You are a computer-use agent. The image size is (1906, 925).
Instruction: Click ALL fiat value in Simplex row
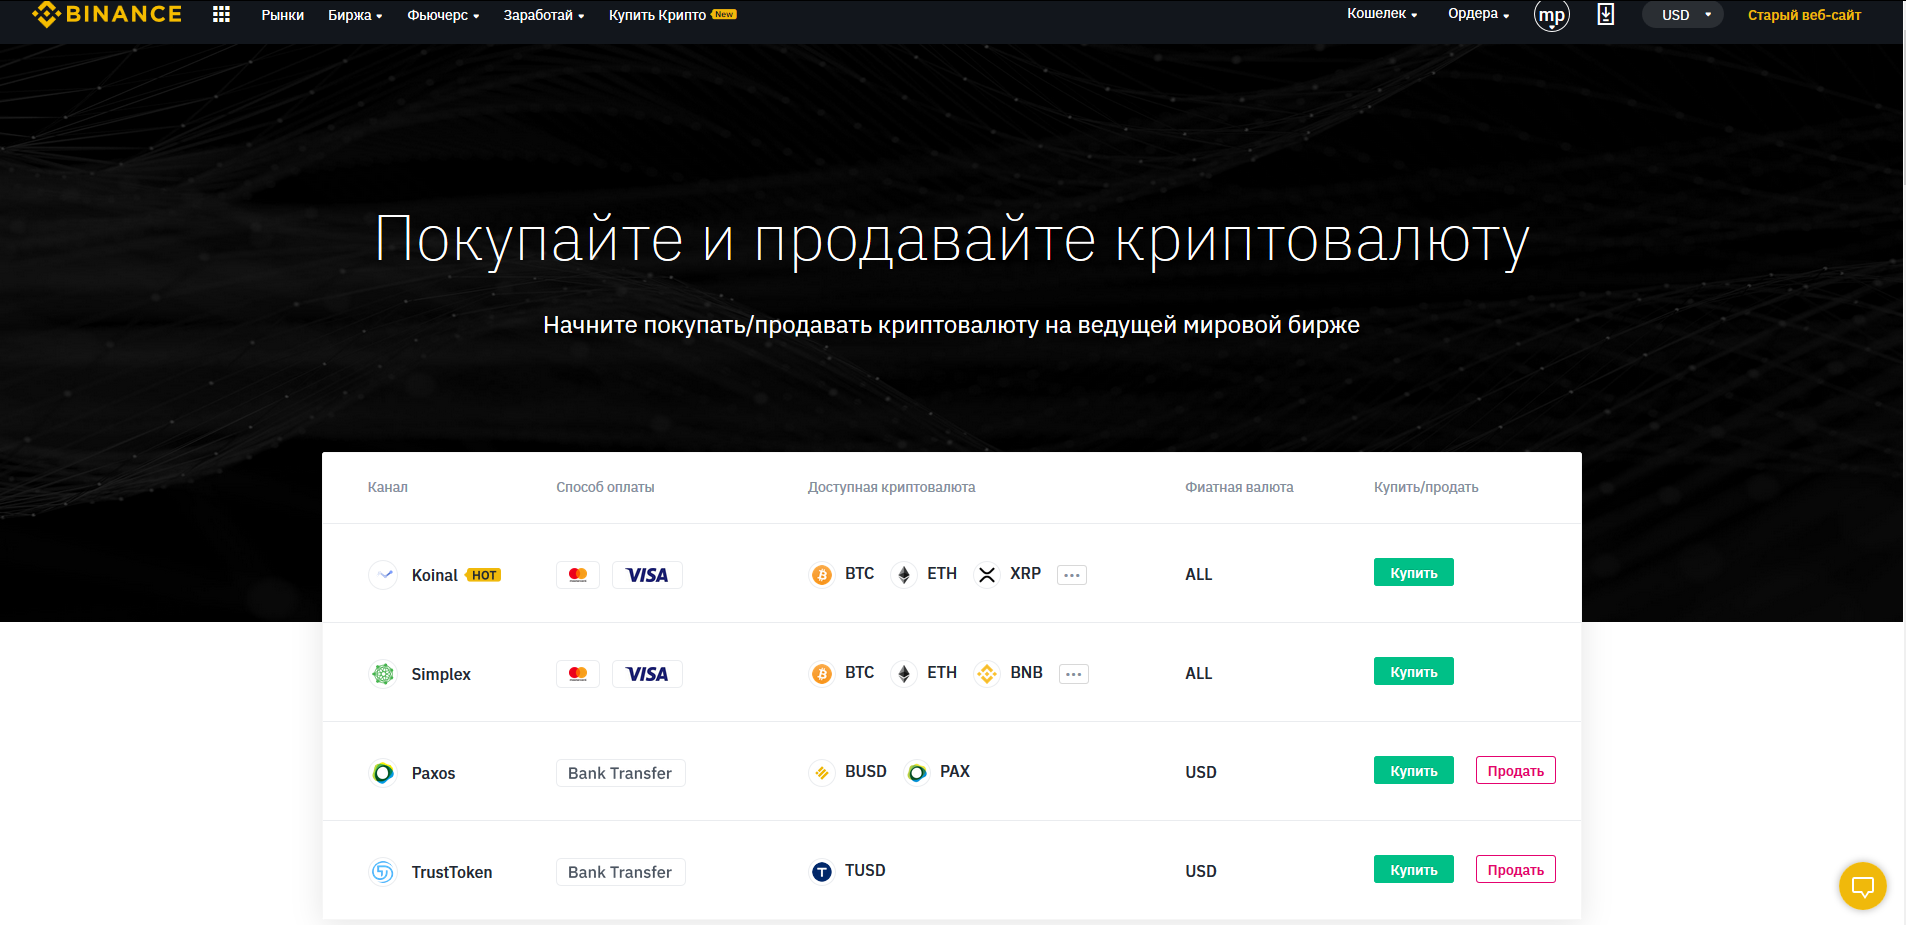1198,673
